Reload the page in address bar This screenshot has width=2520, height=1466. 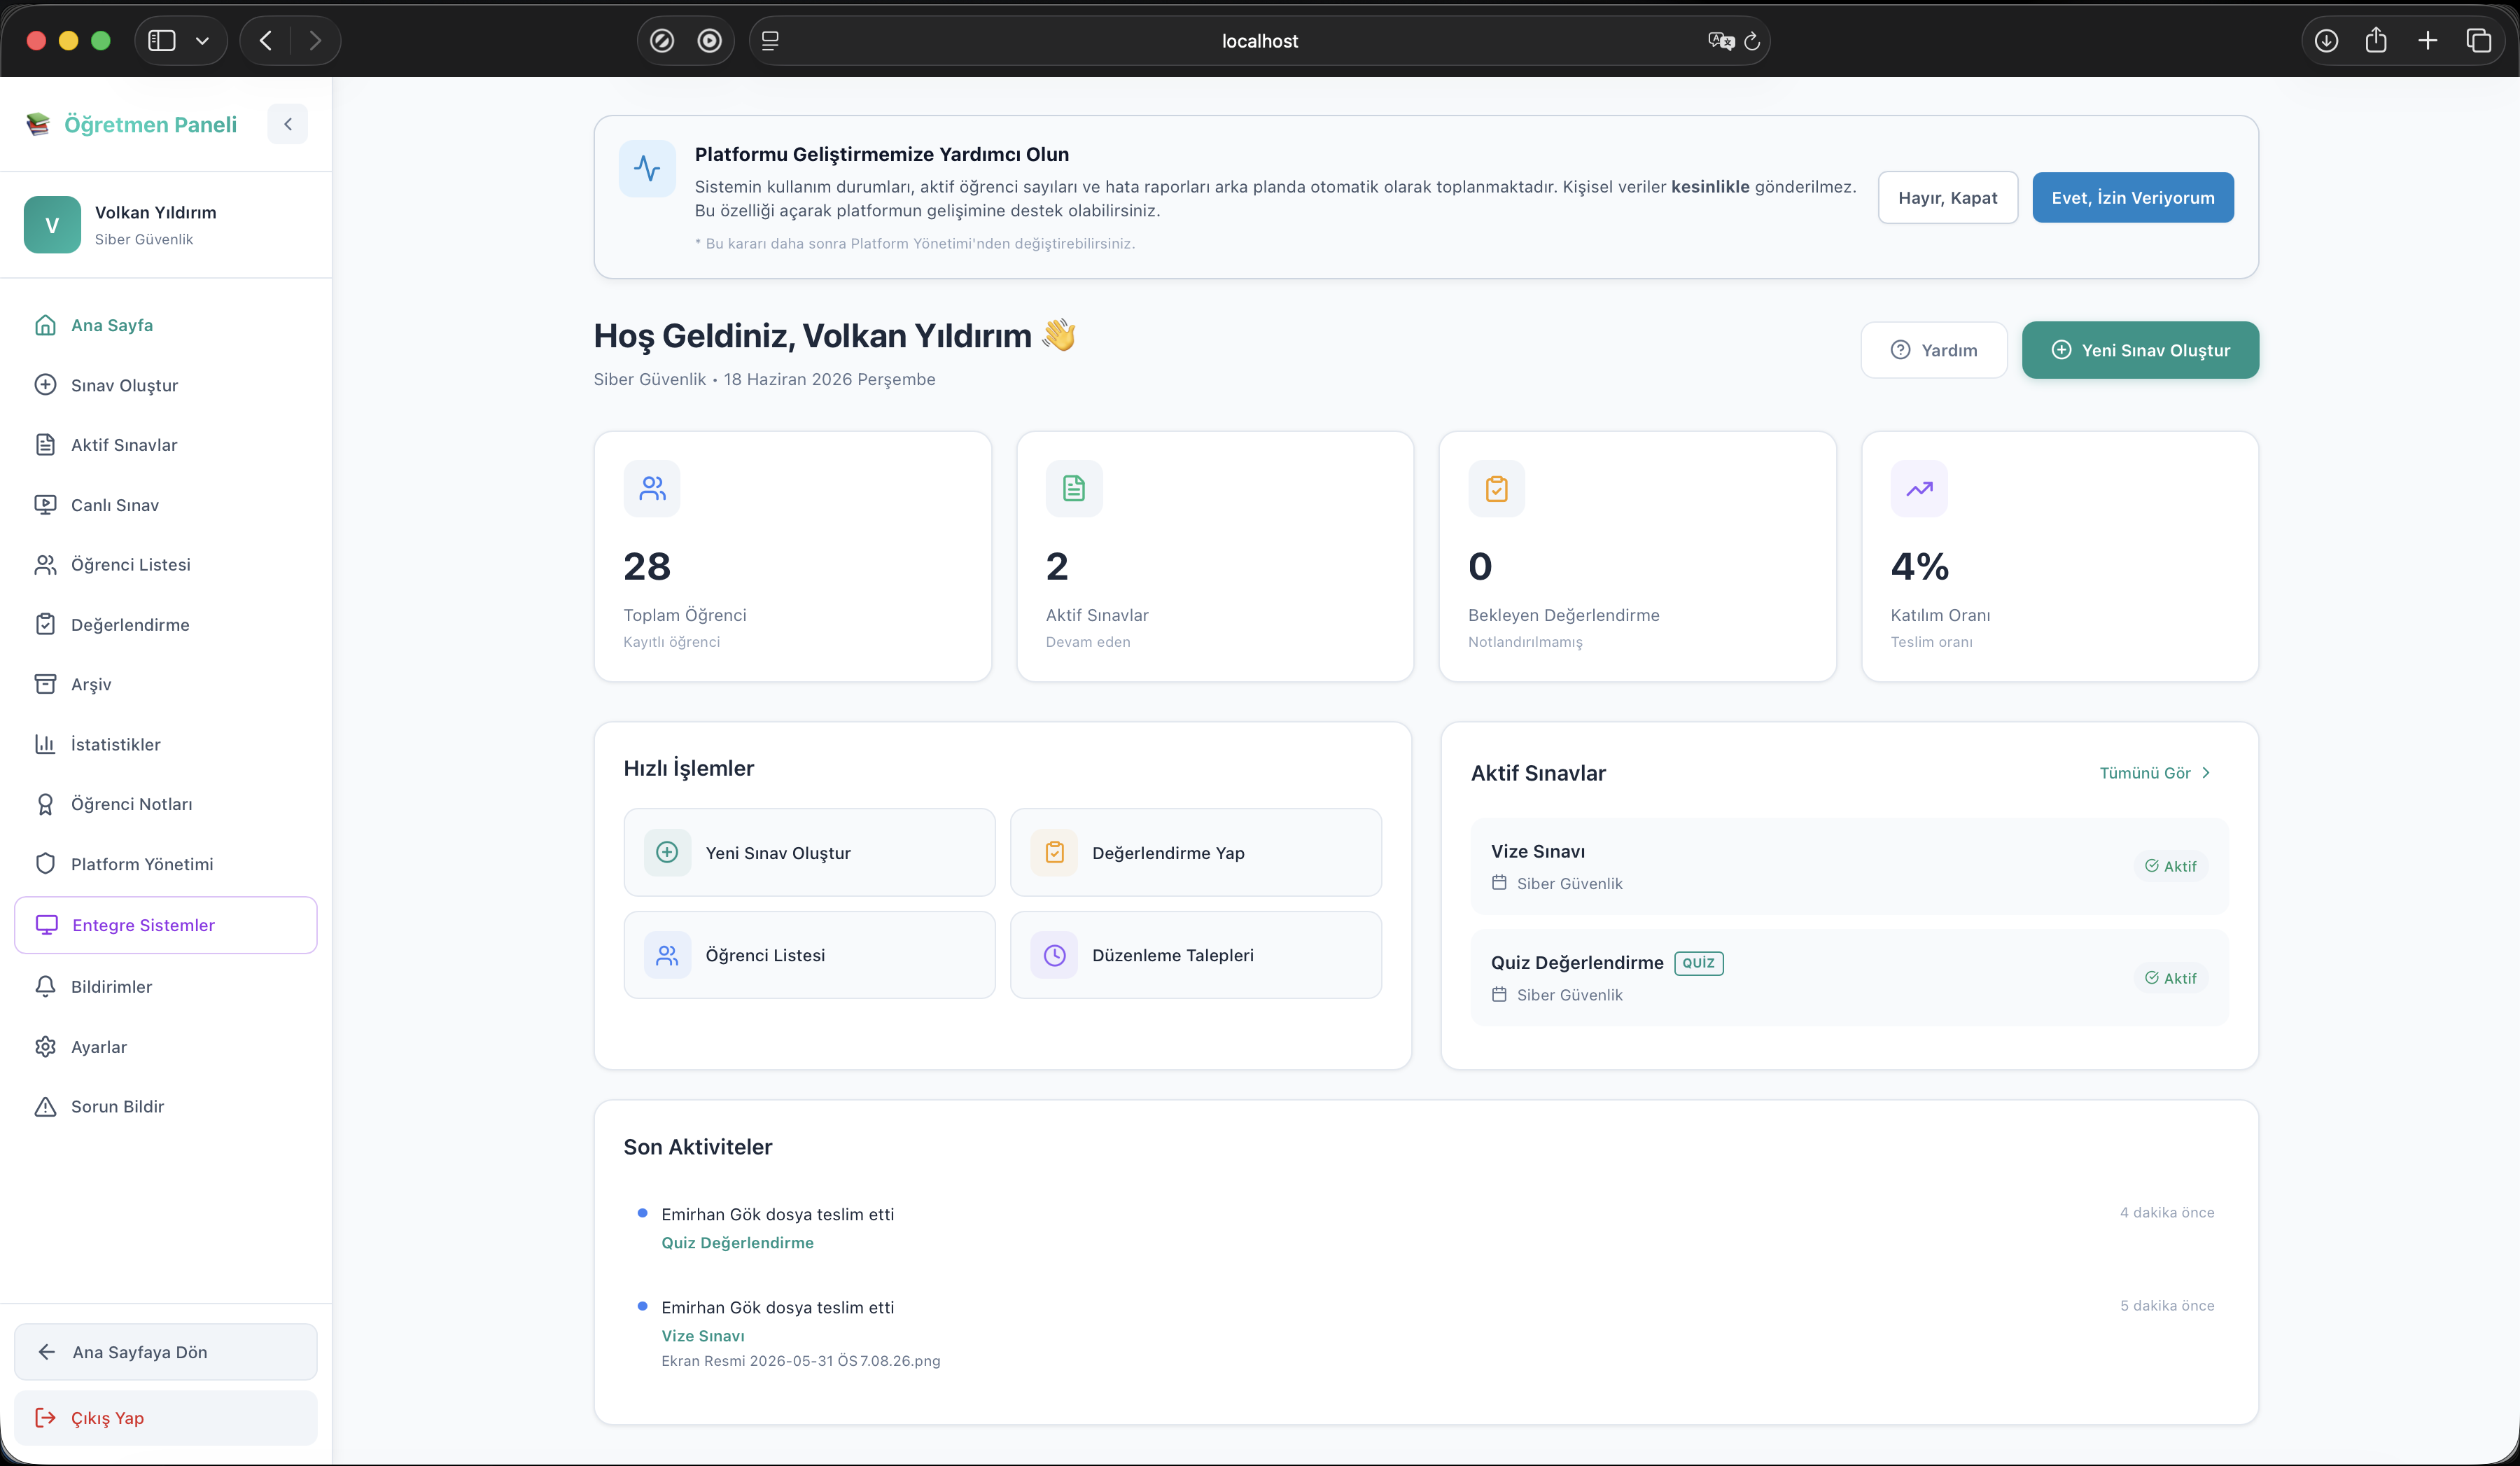[x=1752, y=41]
